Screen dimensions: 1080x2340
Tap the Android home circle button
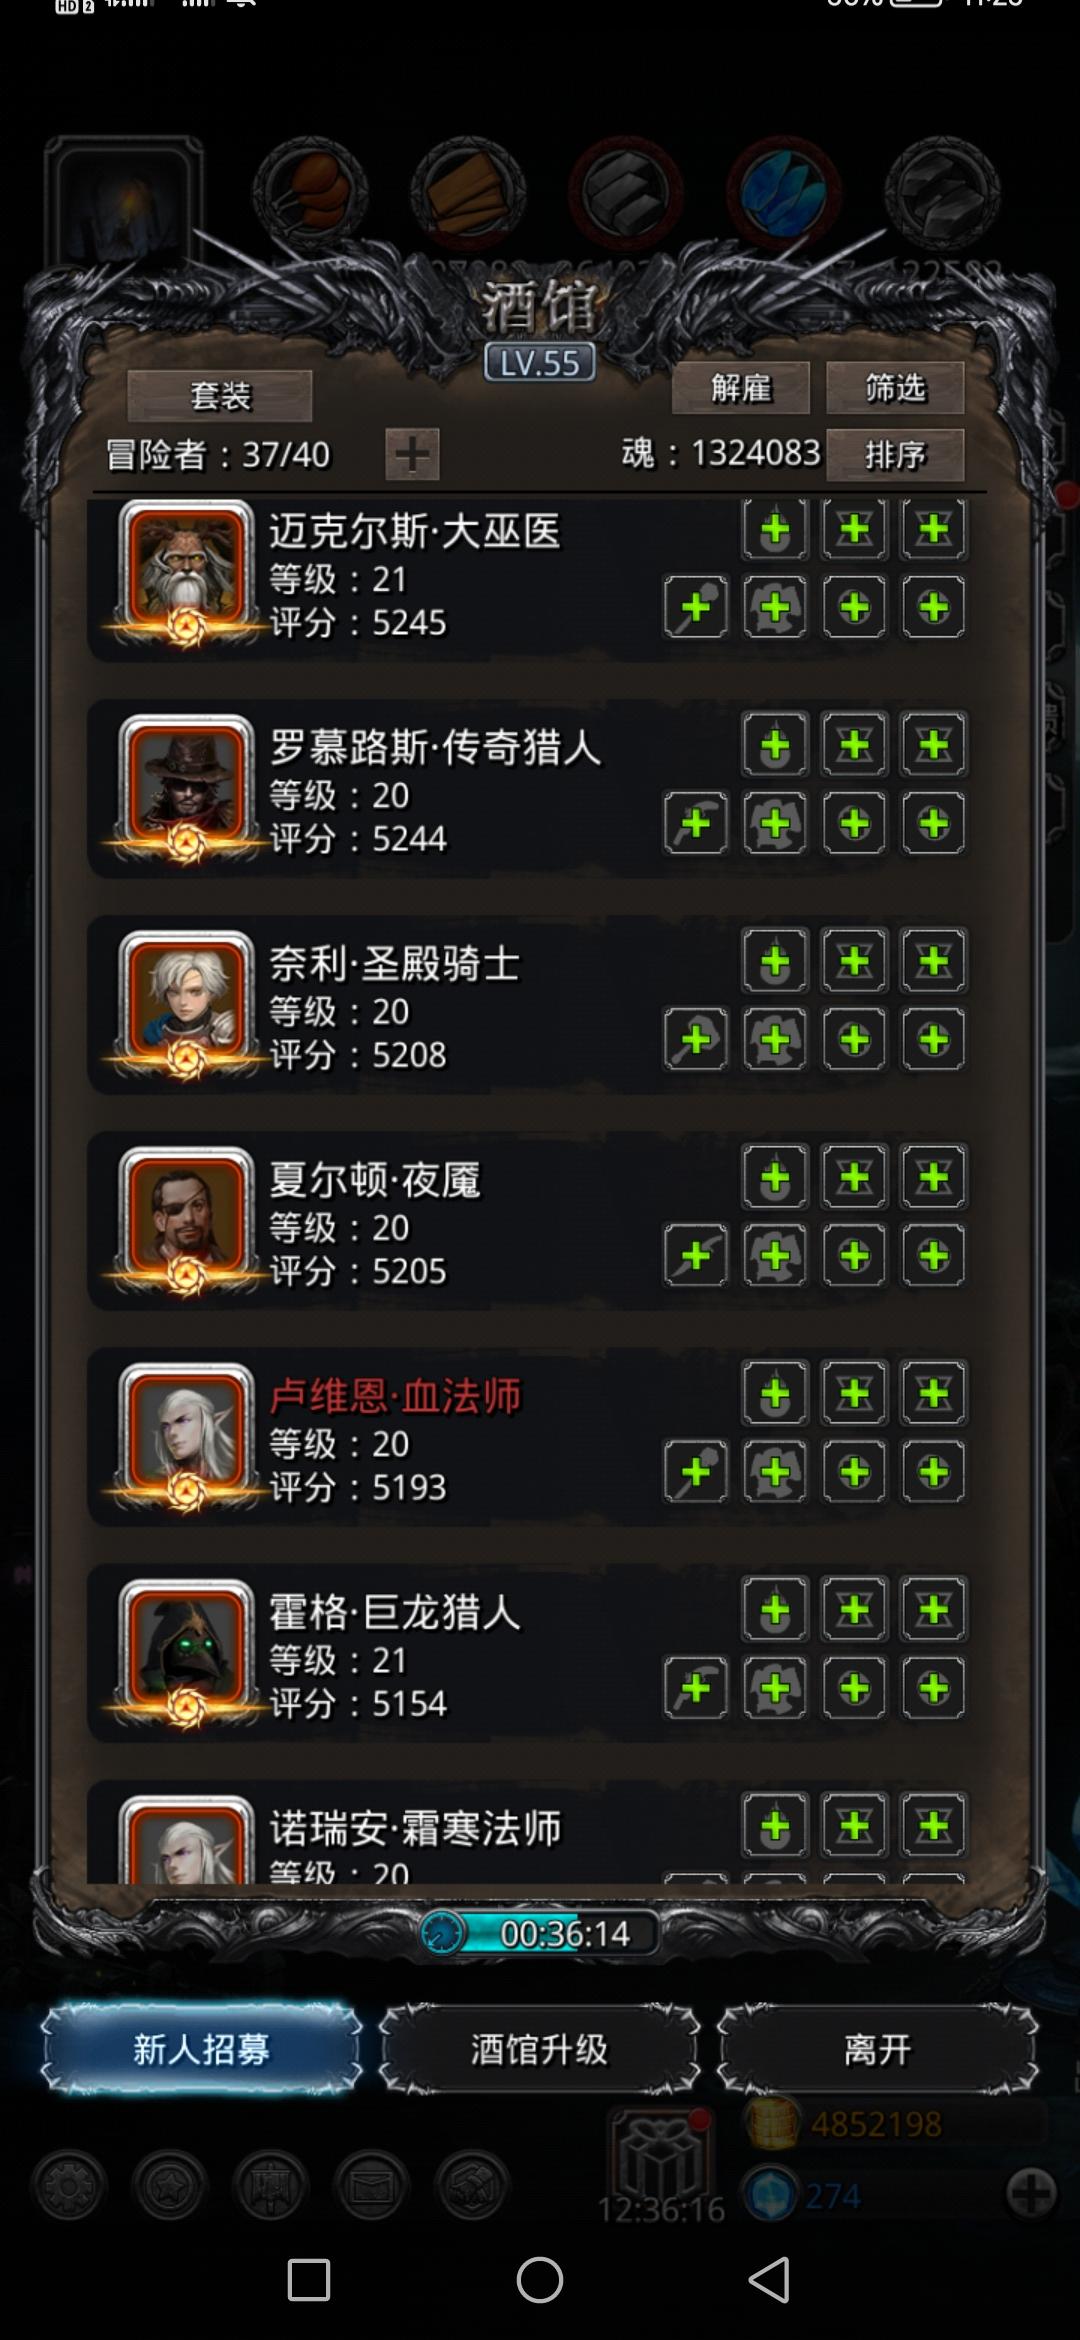point(539,2281)
